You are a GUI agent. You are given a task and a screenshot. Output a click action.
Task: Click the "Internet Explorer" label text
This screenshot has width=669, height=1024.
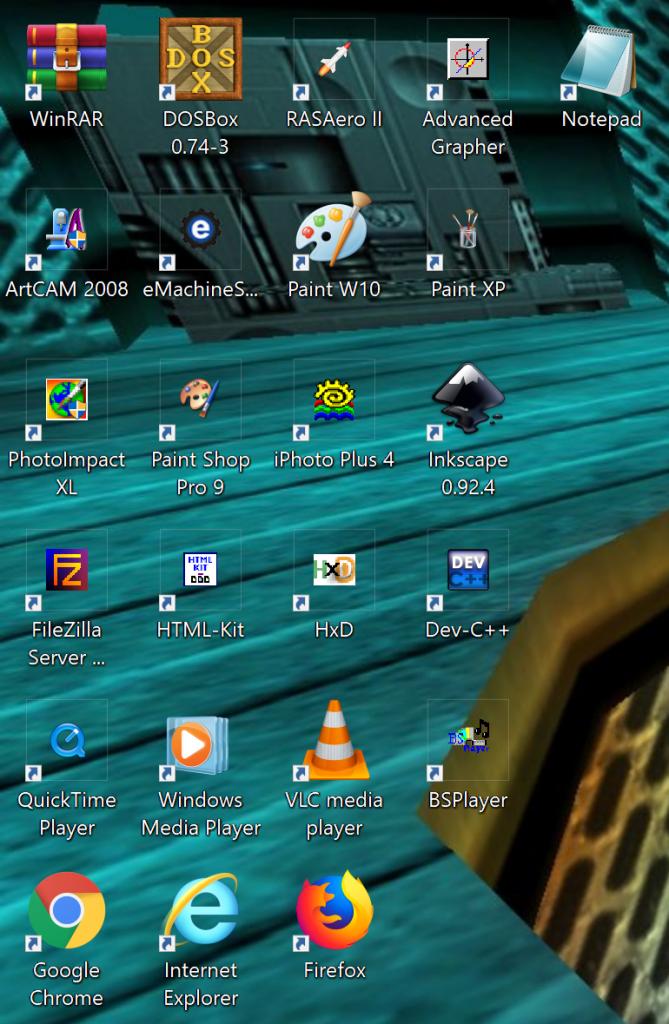tap(201, 984)
